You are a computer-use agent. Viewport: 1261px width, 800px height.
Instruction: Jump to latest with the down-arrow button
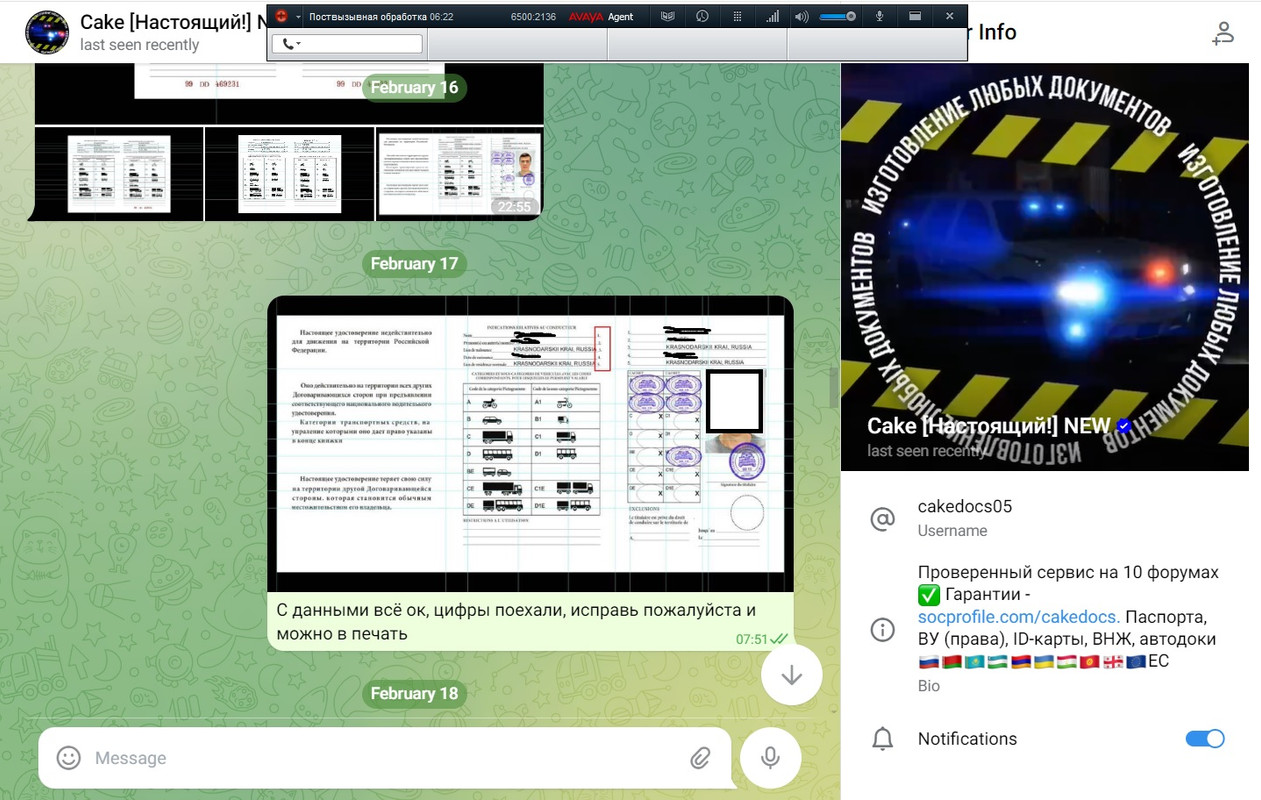[x=792, y=675]
